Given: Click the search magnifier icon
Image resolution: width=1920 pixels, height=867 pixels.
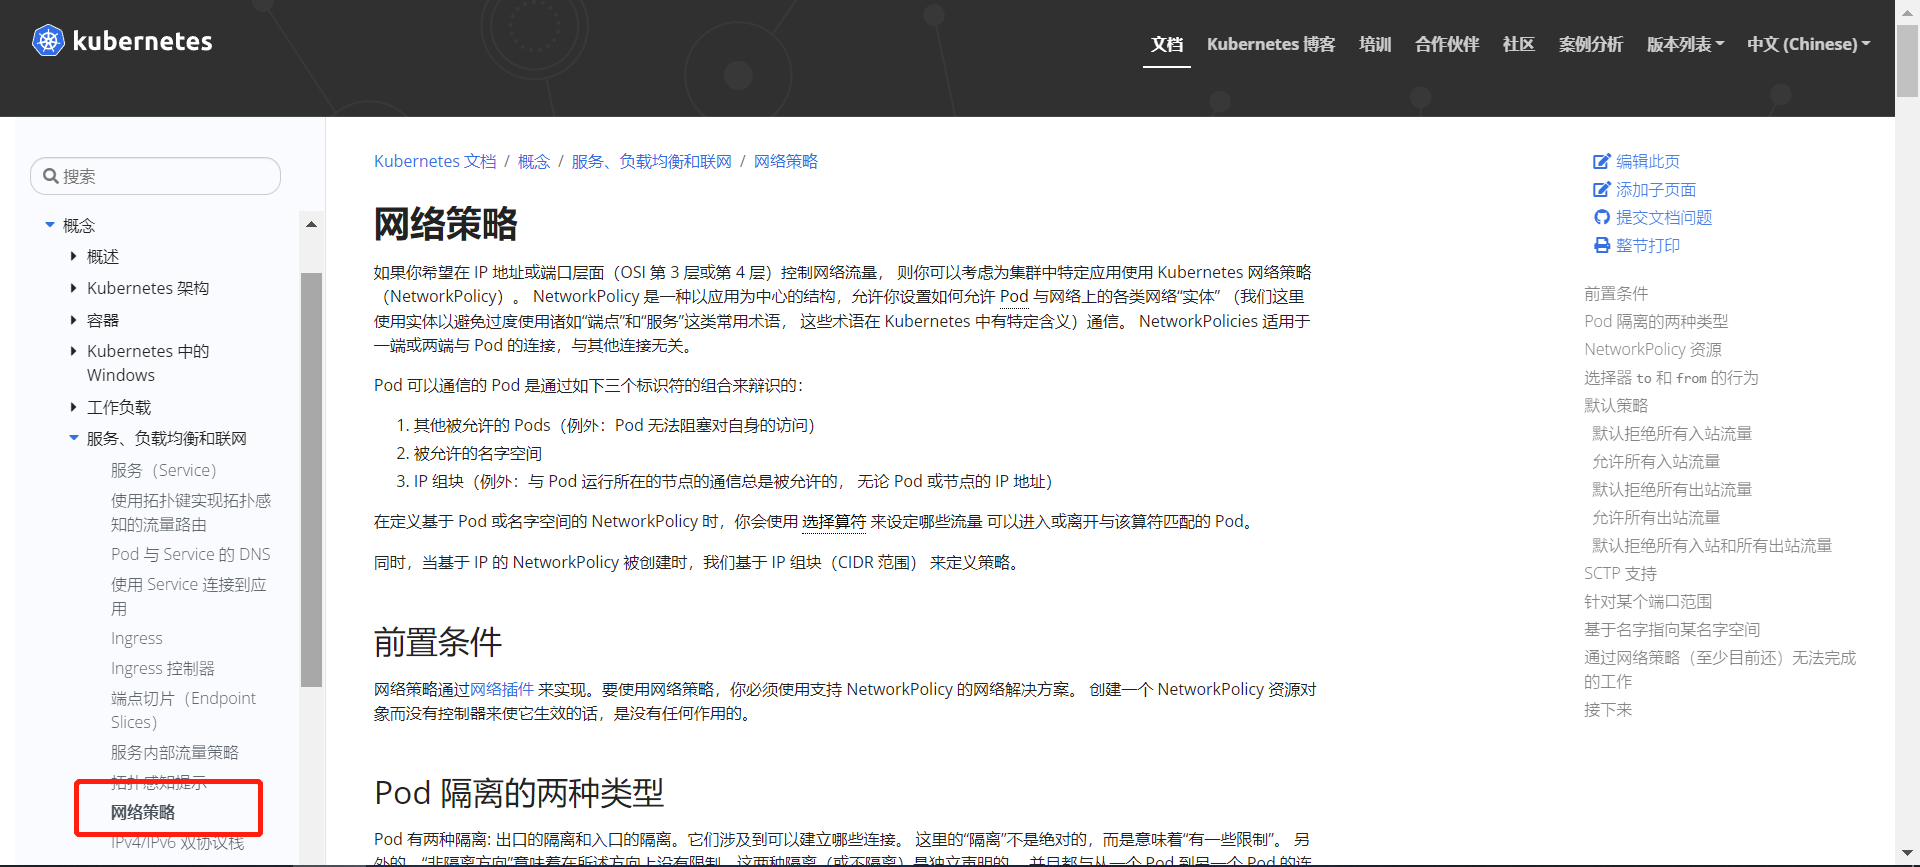Looking at the screenshot, I should point(50,176).
